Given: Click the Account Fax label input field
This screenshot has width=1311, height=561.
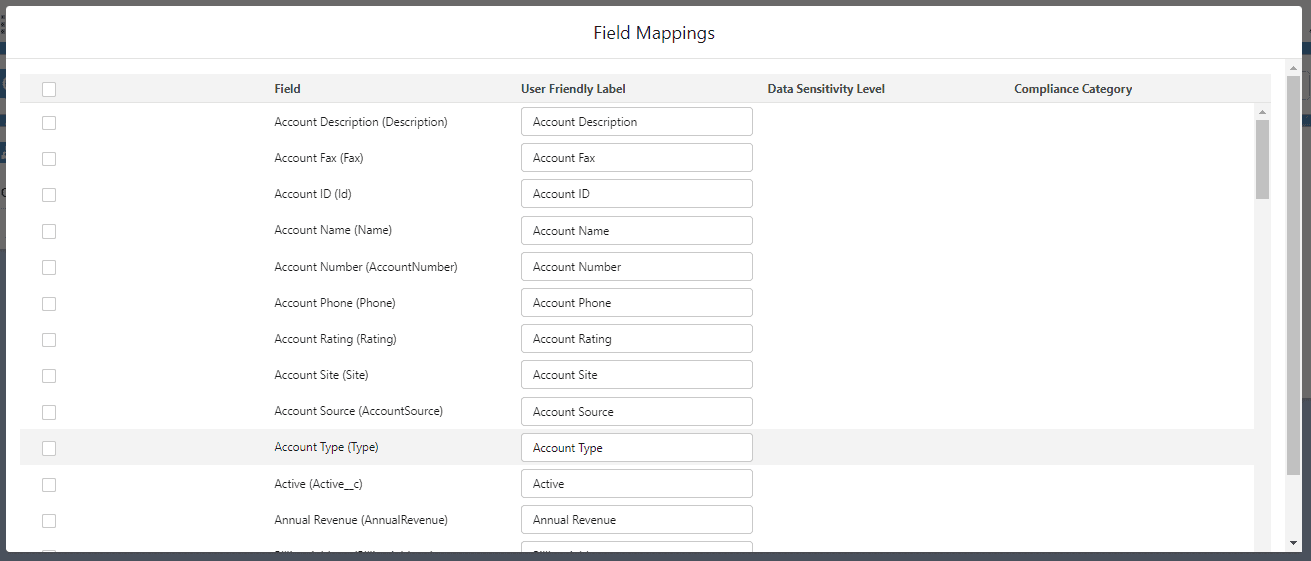Looking at the screenshot, I should coord(636,158).
